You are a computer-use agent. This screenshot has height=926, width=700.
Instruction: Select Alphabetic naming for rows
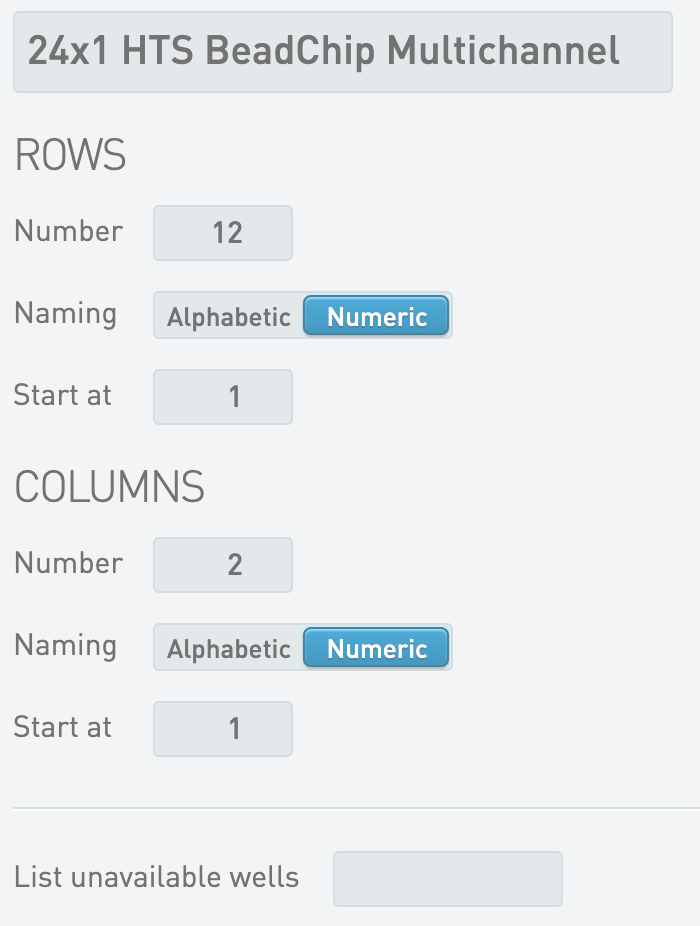229,317
